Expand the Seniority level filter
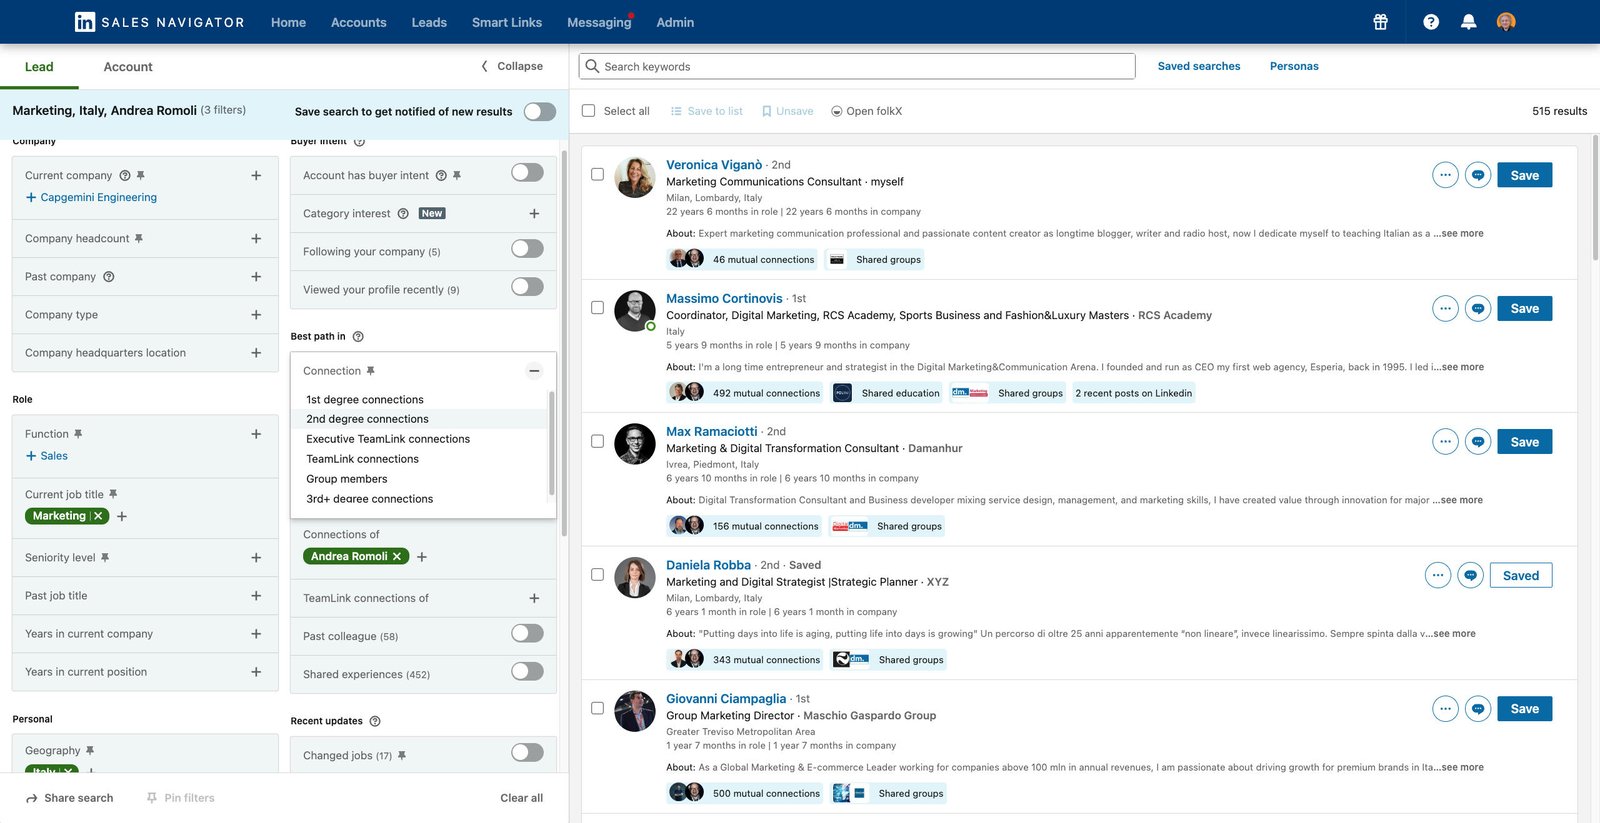Viewport: 1600px width, 823px height. click(x=256, y=557)
